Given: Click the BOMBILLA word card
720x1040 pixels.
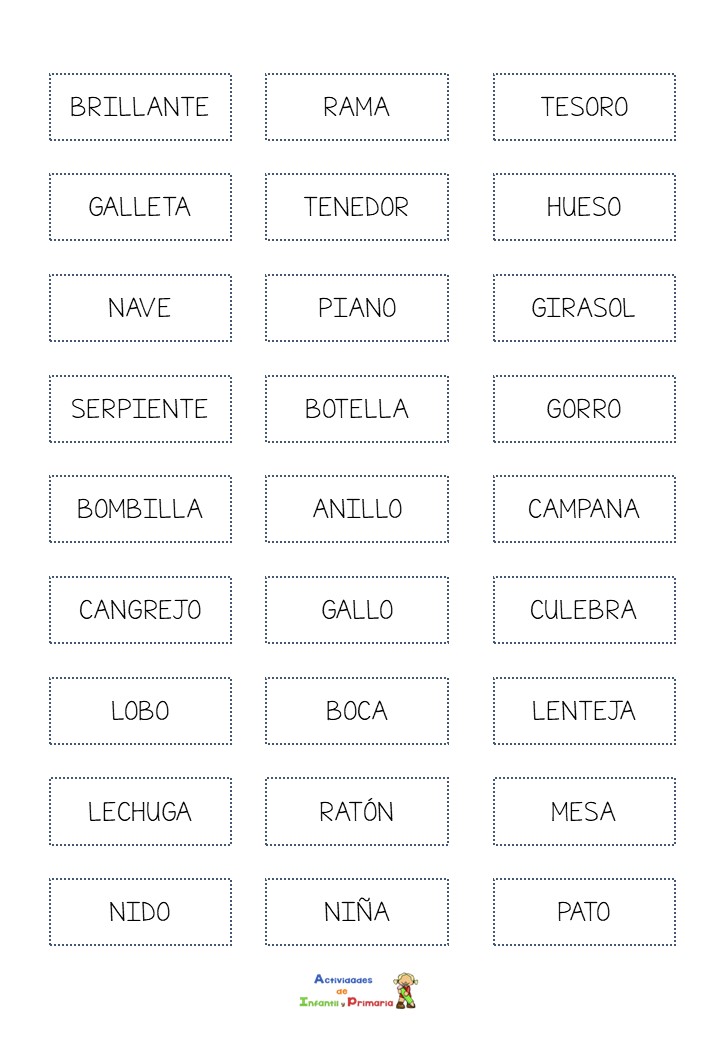Looking at the screenshot, I should point(141,509).
